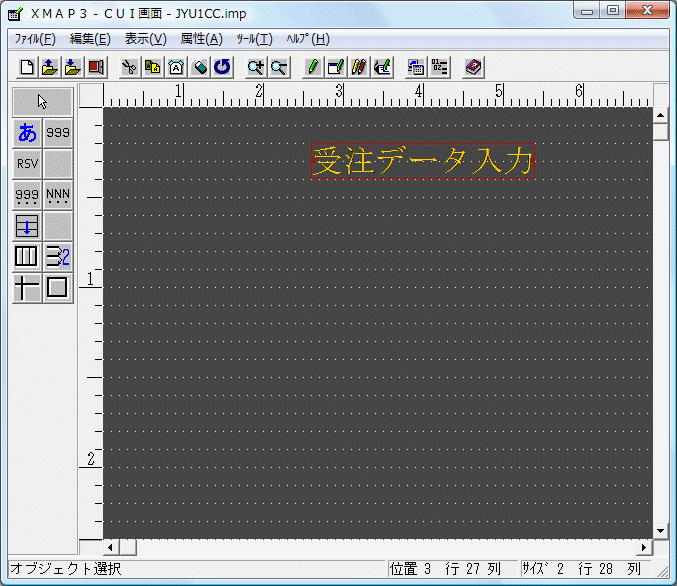Click the Save icon in toolbar

pyautogui.click(x=73, y=67)
